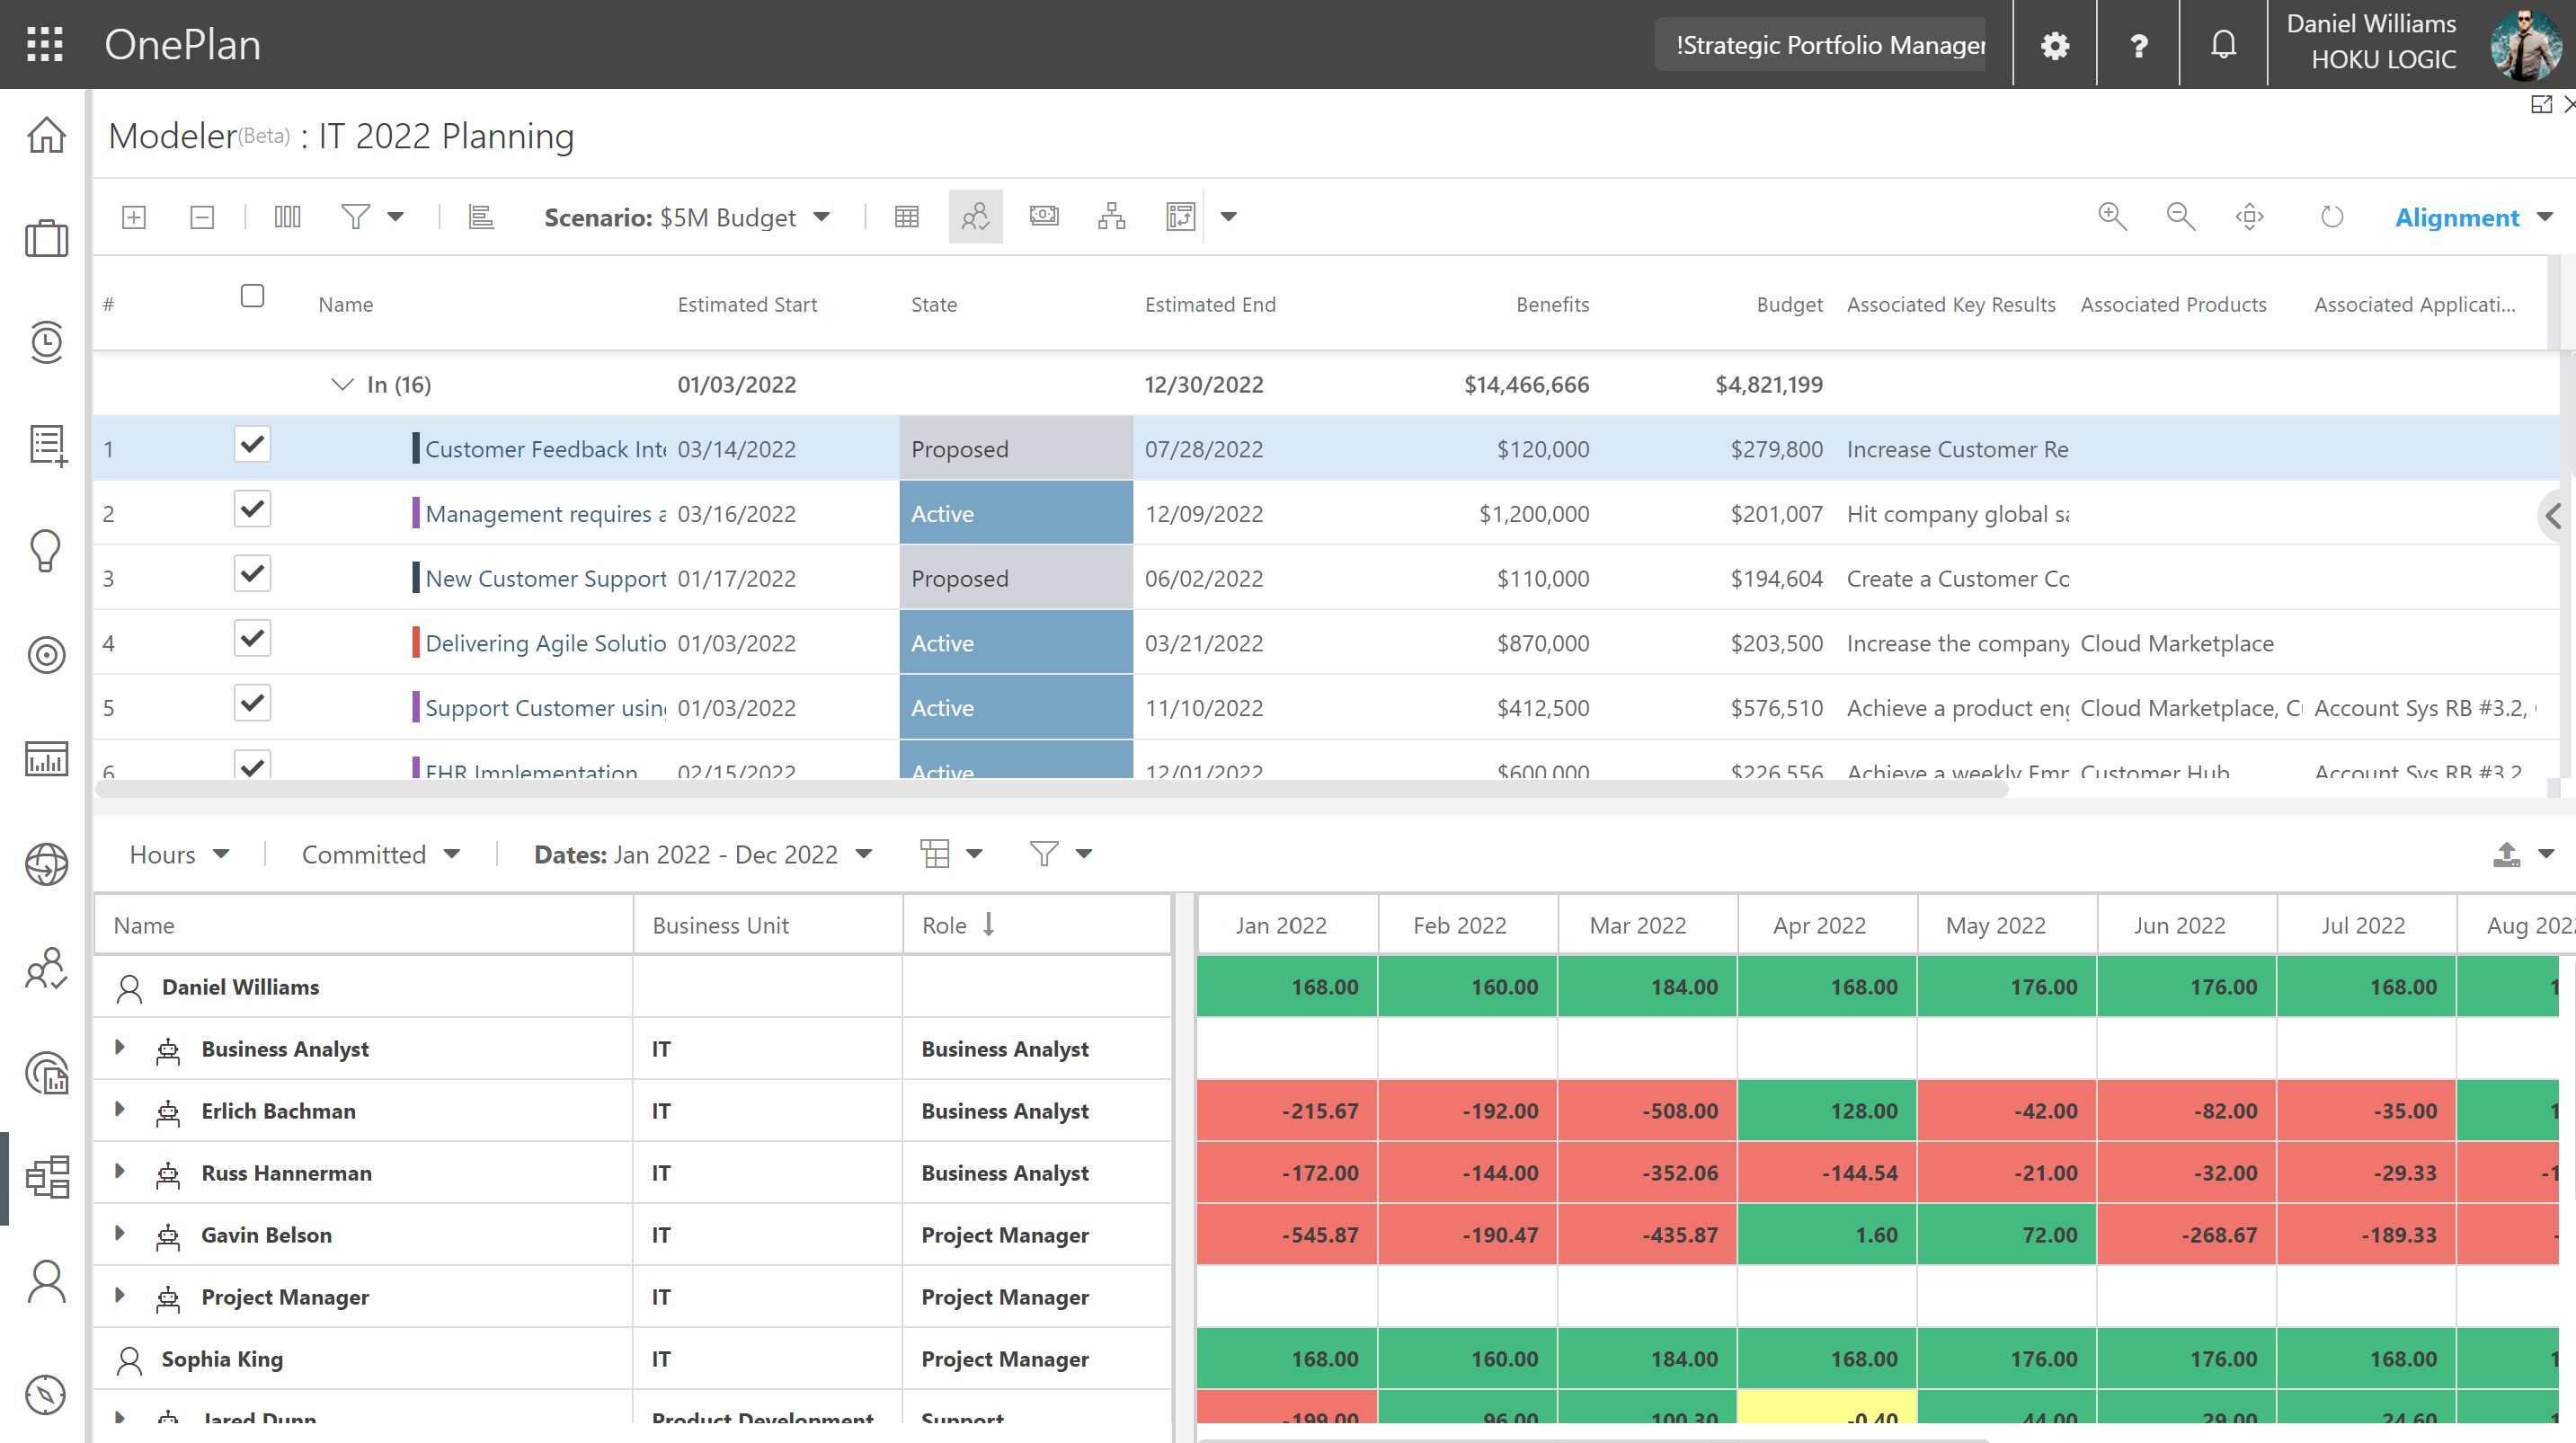The image size is (2576, 1443).
Task: Click the zoom in magnifier icon
Action: 2112,216
